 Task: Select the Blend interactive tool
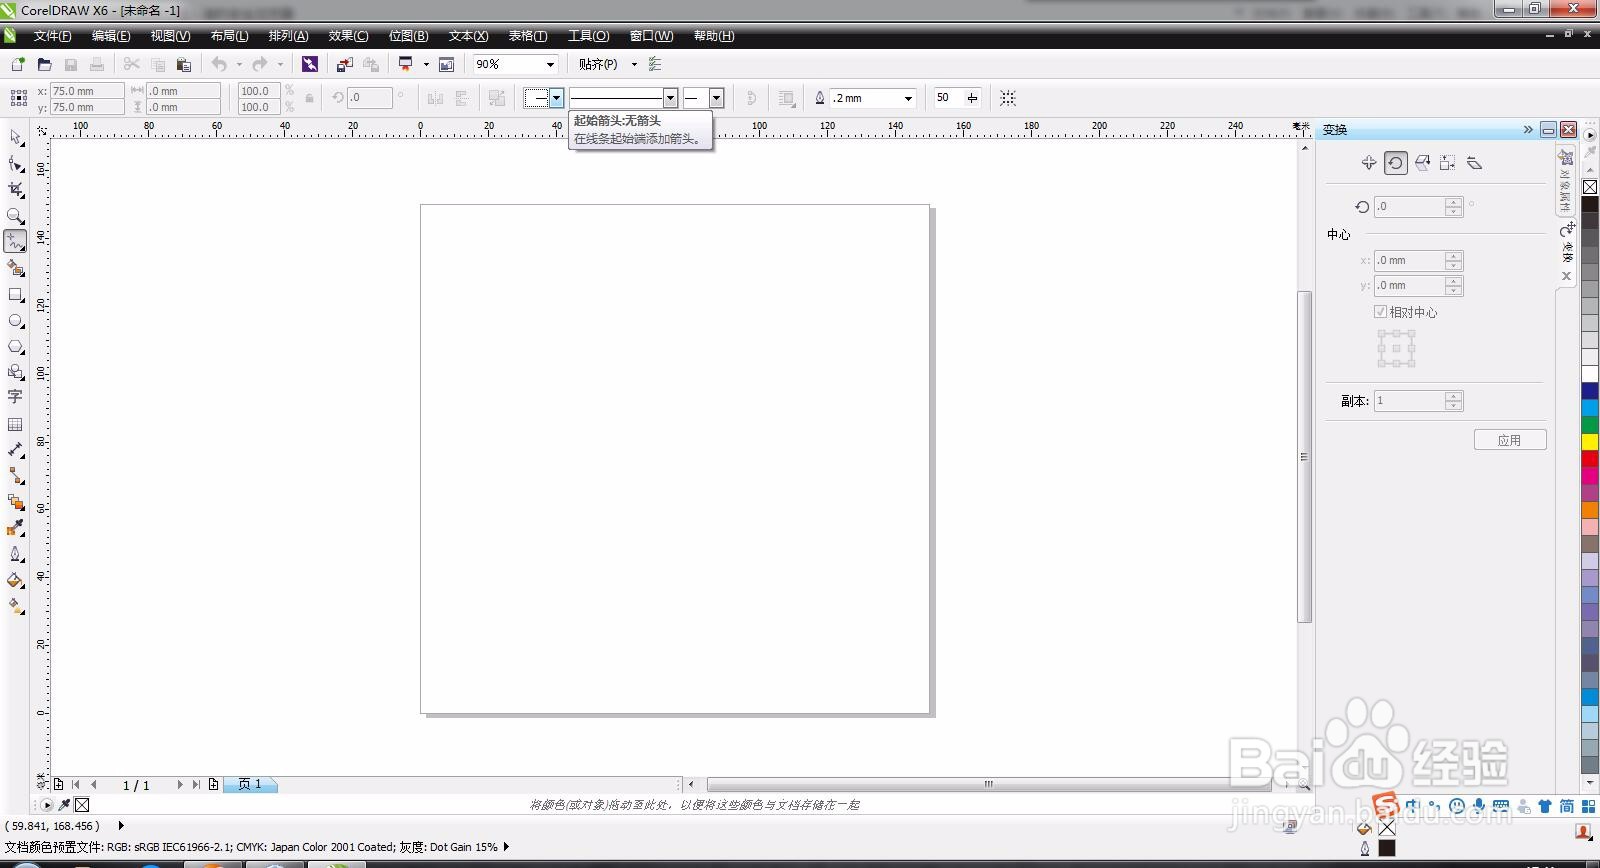click(x=15, y=502)
